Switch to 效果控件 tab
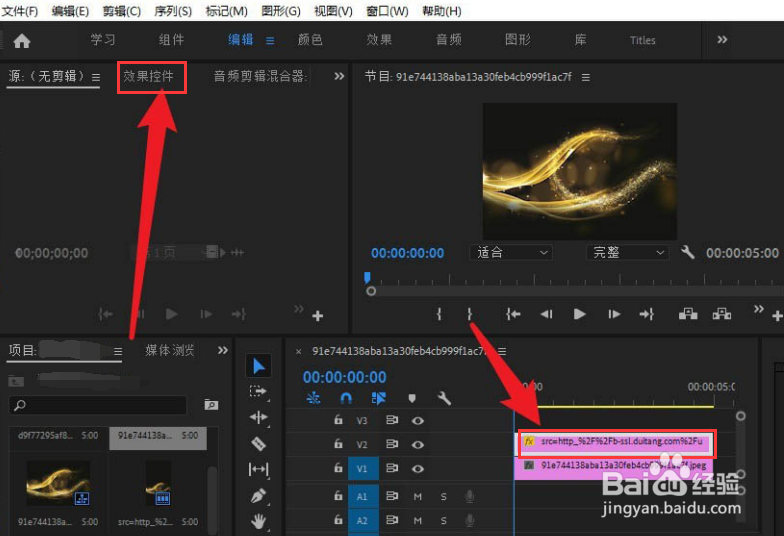Screen dimensions: 784x536 pos(148,76)
